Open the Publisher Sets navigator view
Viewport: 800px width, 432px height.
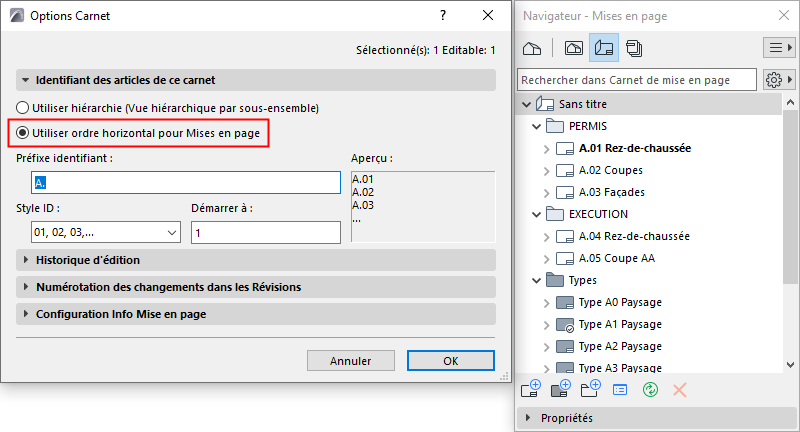pyautogui.click(x=634, y=47)
